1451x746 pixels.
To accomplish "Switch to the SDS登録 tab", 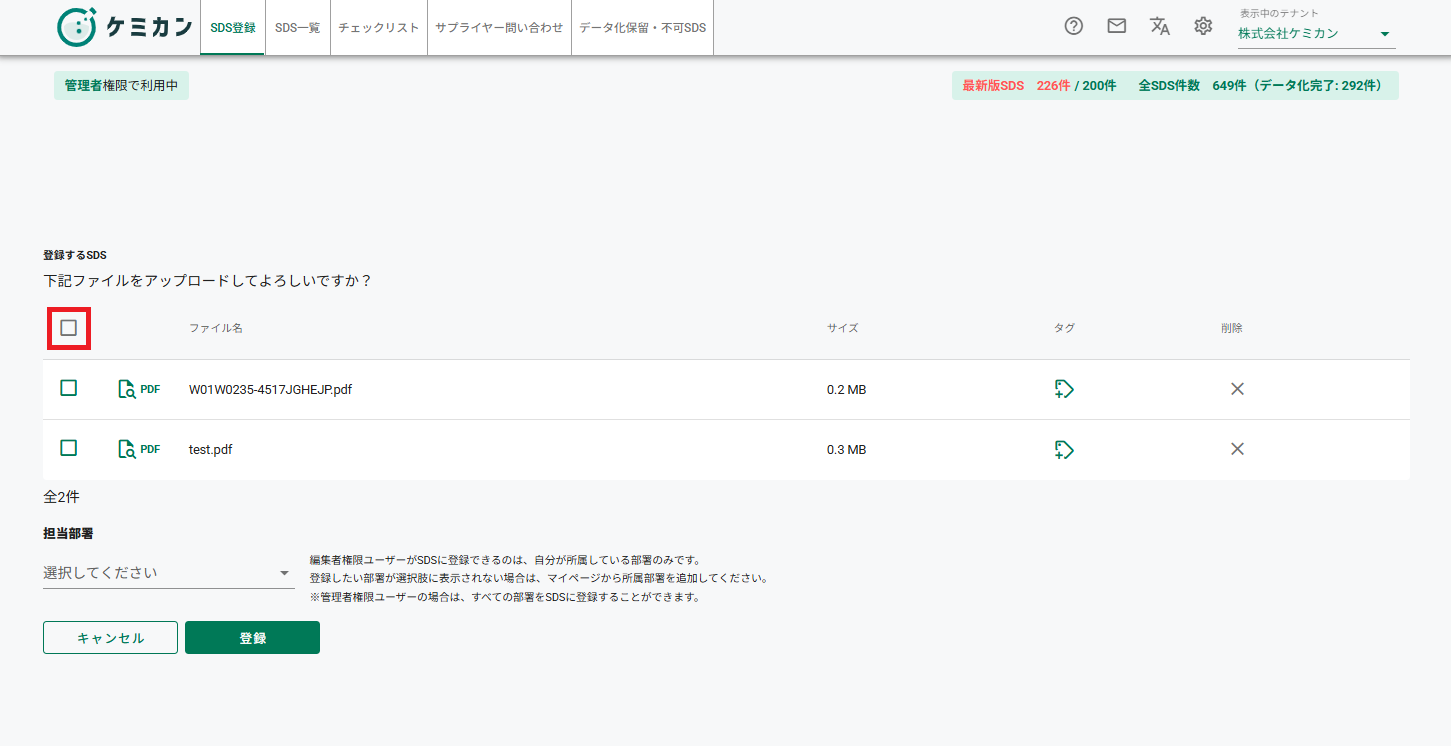I will click(233, 28).
